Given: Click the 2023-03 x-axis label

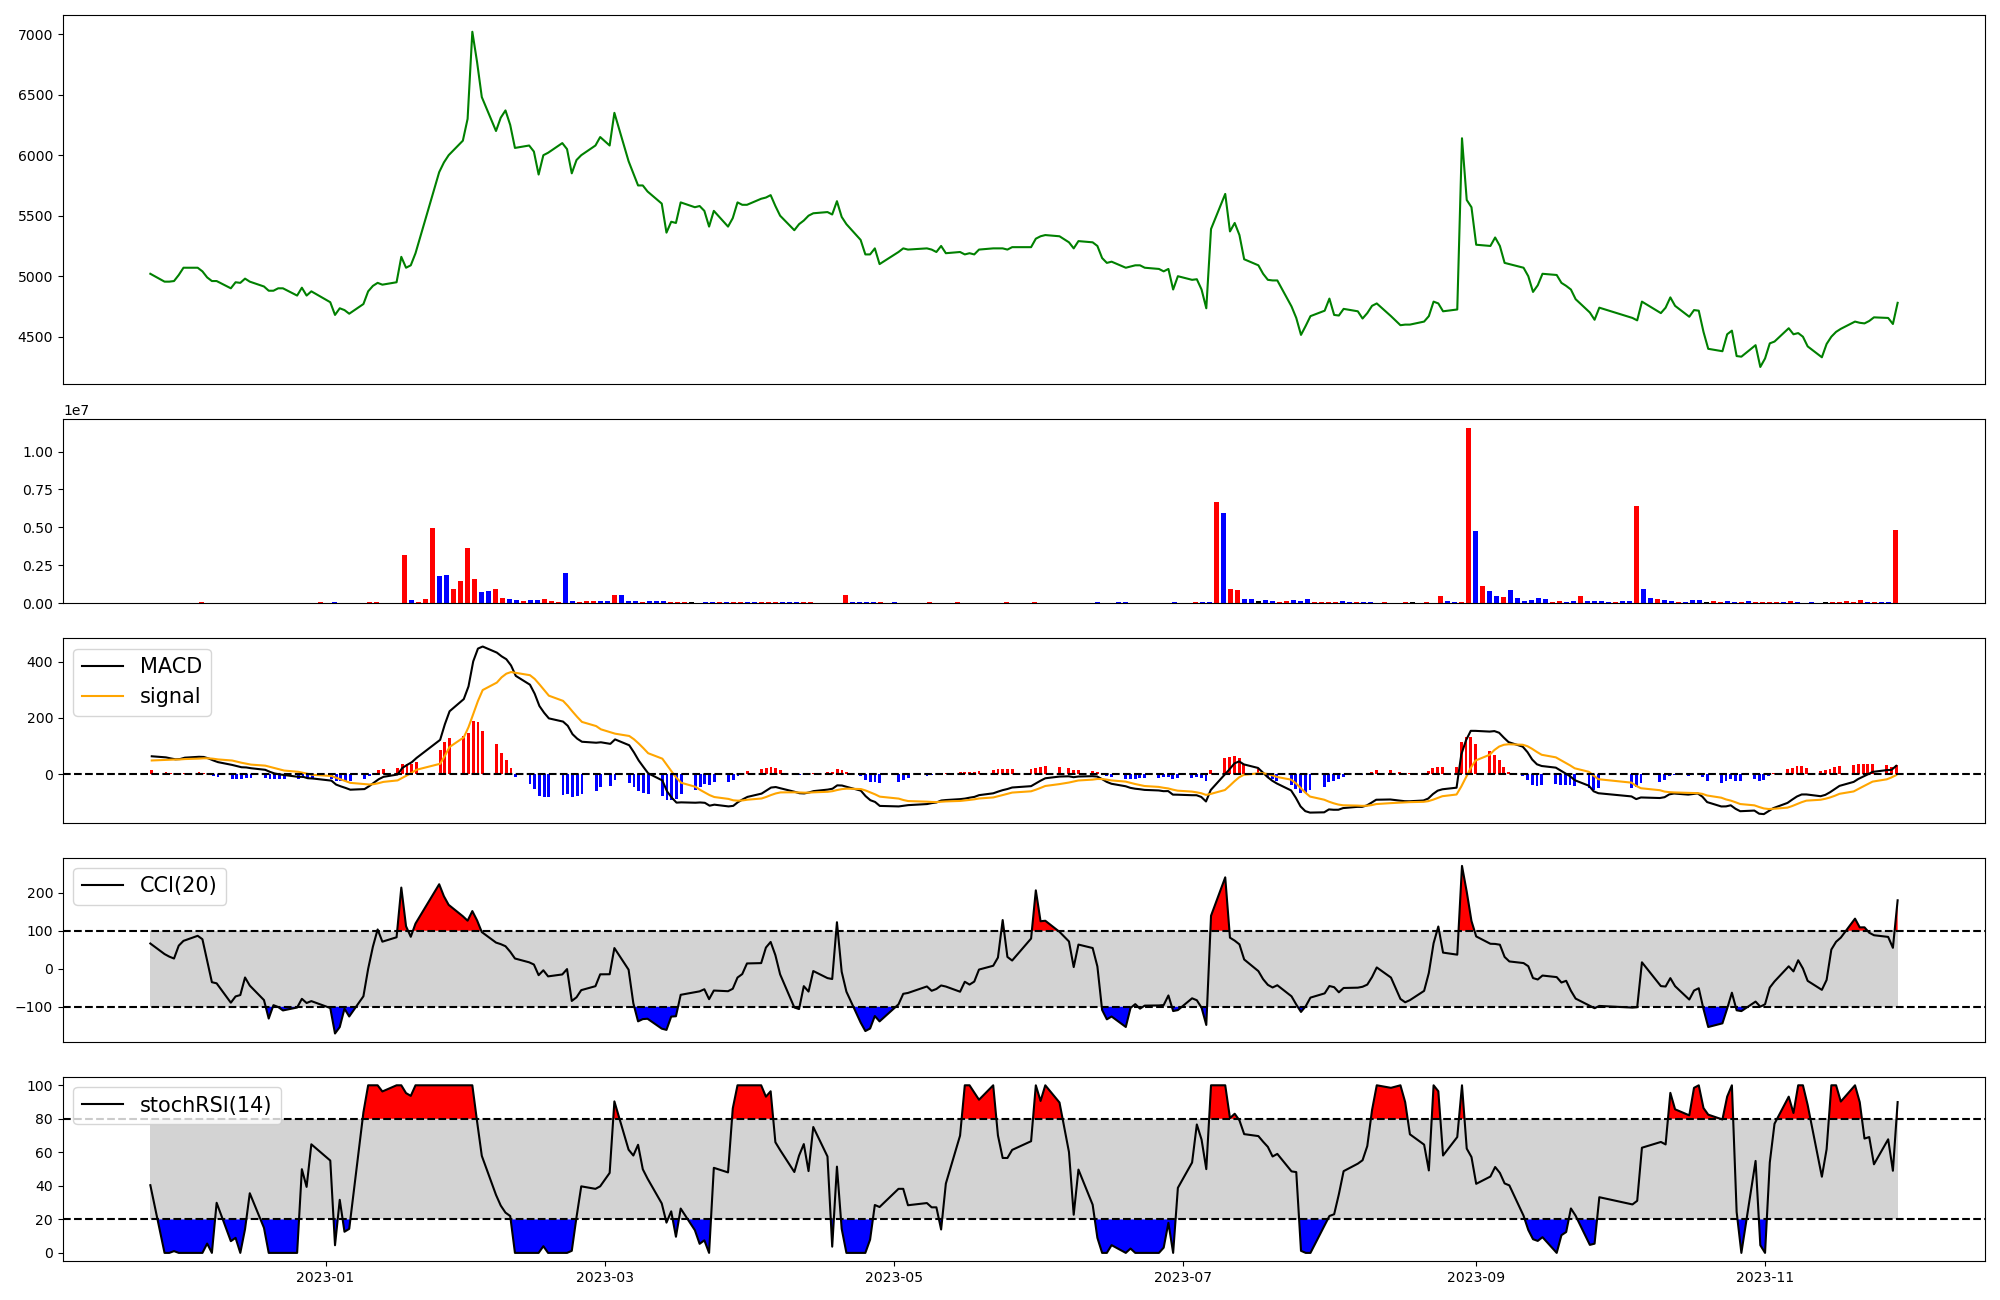Looking at the screenshot, I should tap(605, 1277).
